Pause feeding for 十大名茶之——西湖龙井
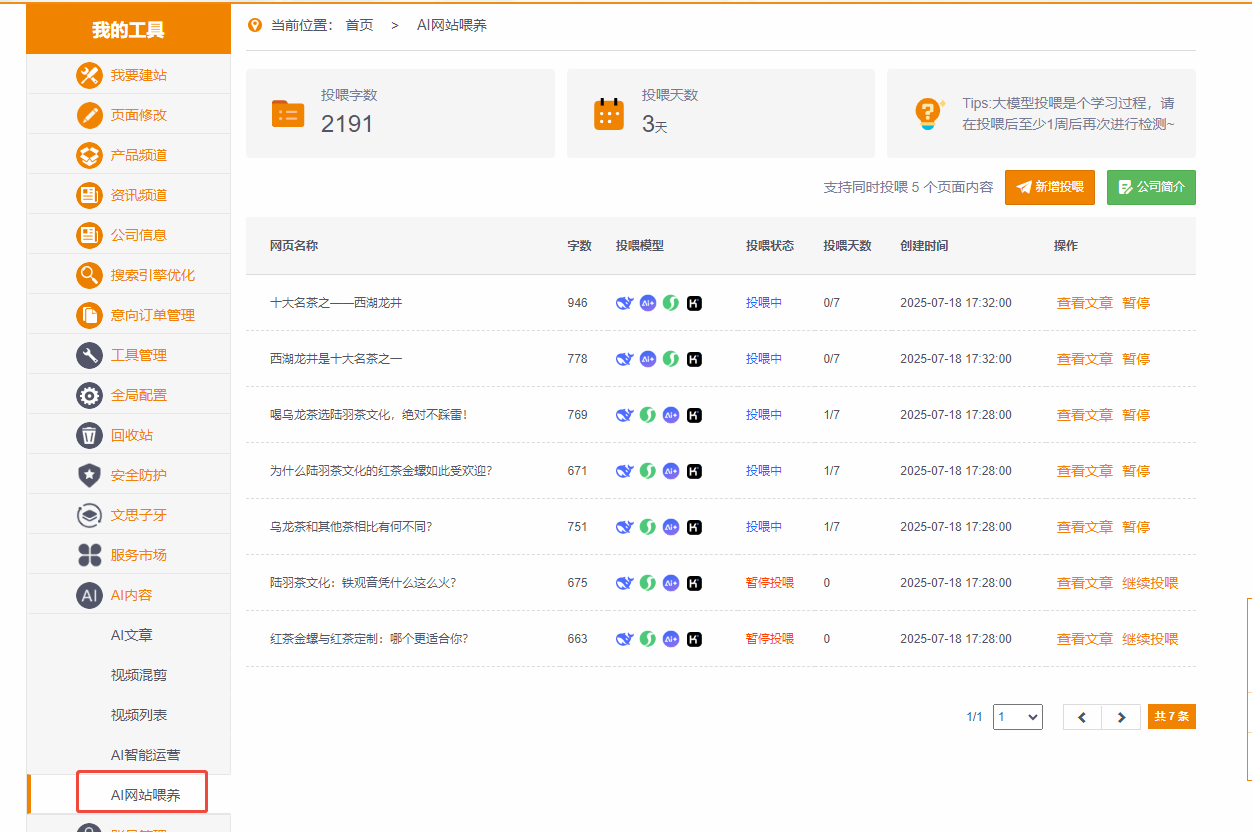Screen dimensions: 1252x832 tap(1136, 303)
